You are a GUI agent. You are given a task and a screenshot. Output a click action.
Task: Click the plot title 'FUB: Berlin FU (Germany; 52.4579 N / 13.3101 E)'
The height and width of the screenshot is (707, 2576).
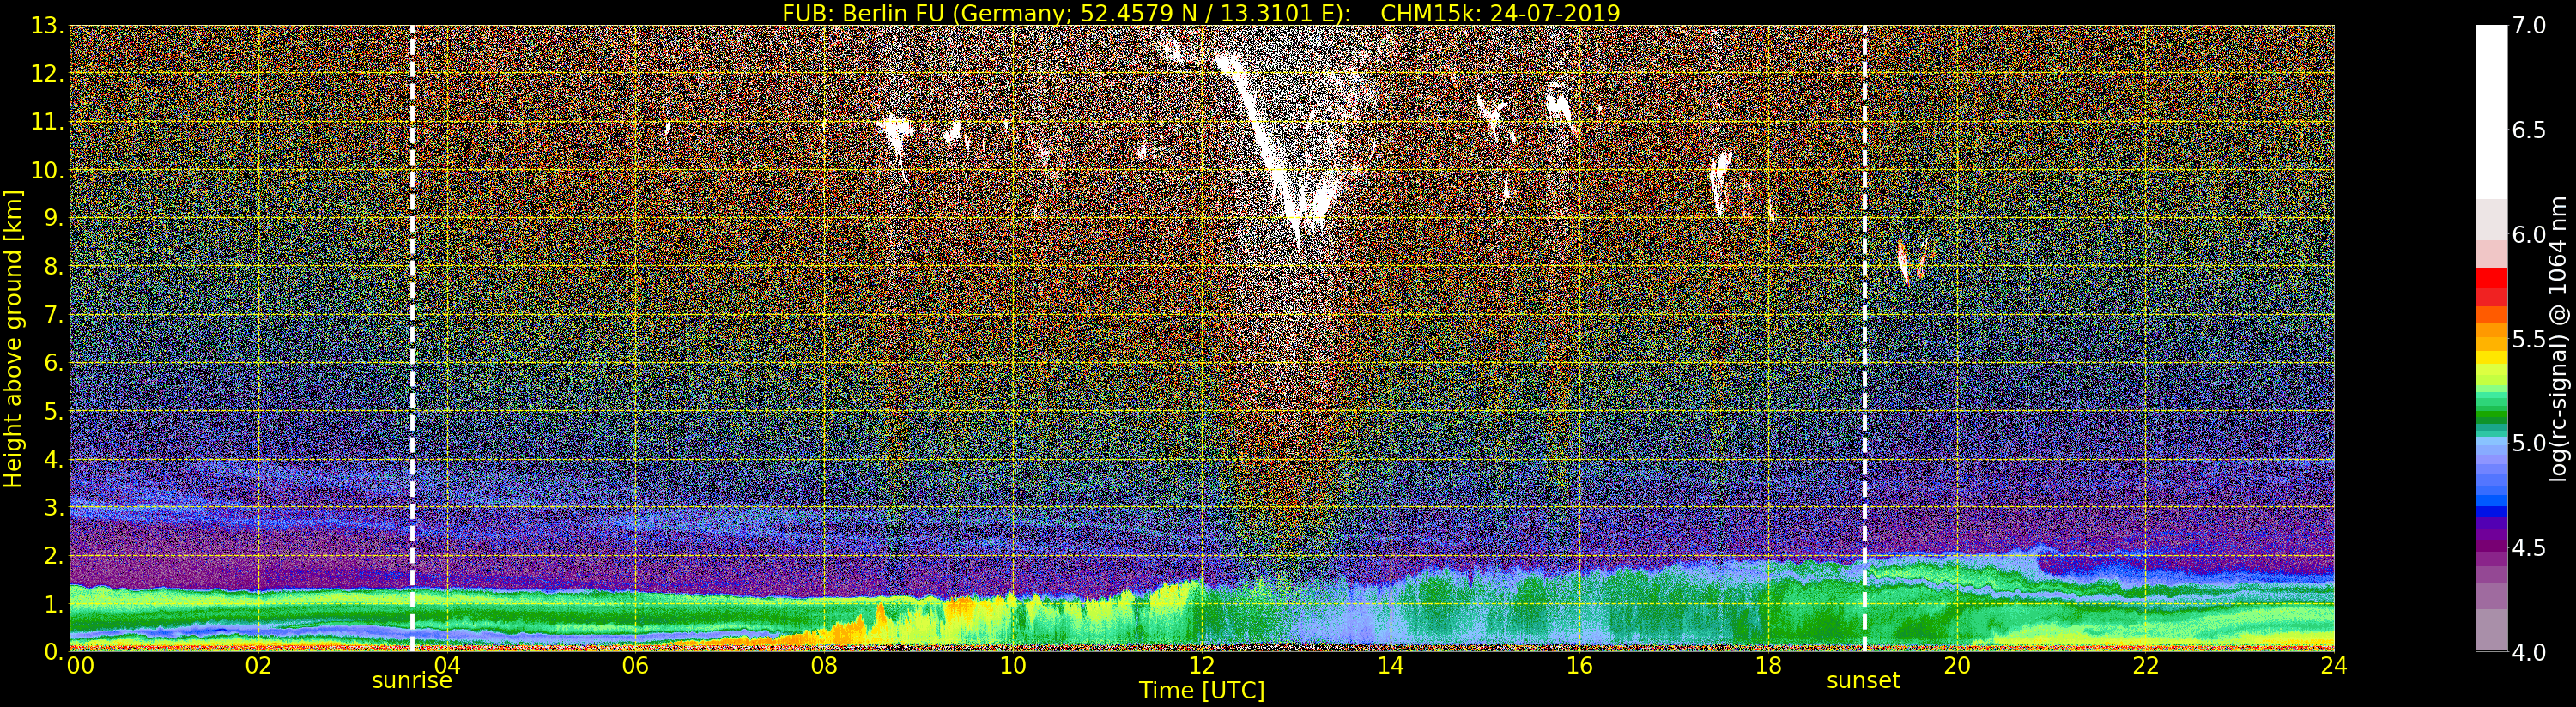pos(1067,13)
